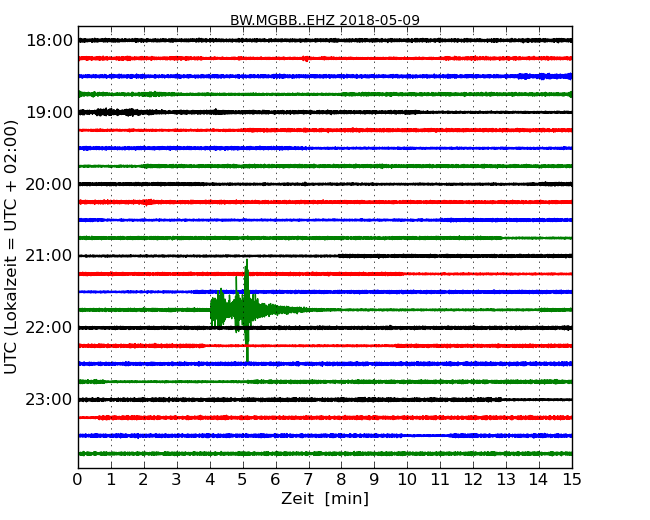Pick x-axis tick label 12
The width and height of the screenshot is (650, 520).
[473, 480]
